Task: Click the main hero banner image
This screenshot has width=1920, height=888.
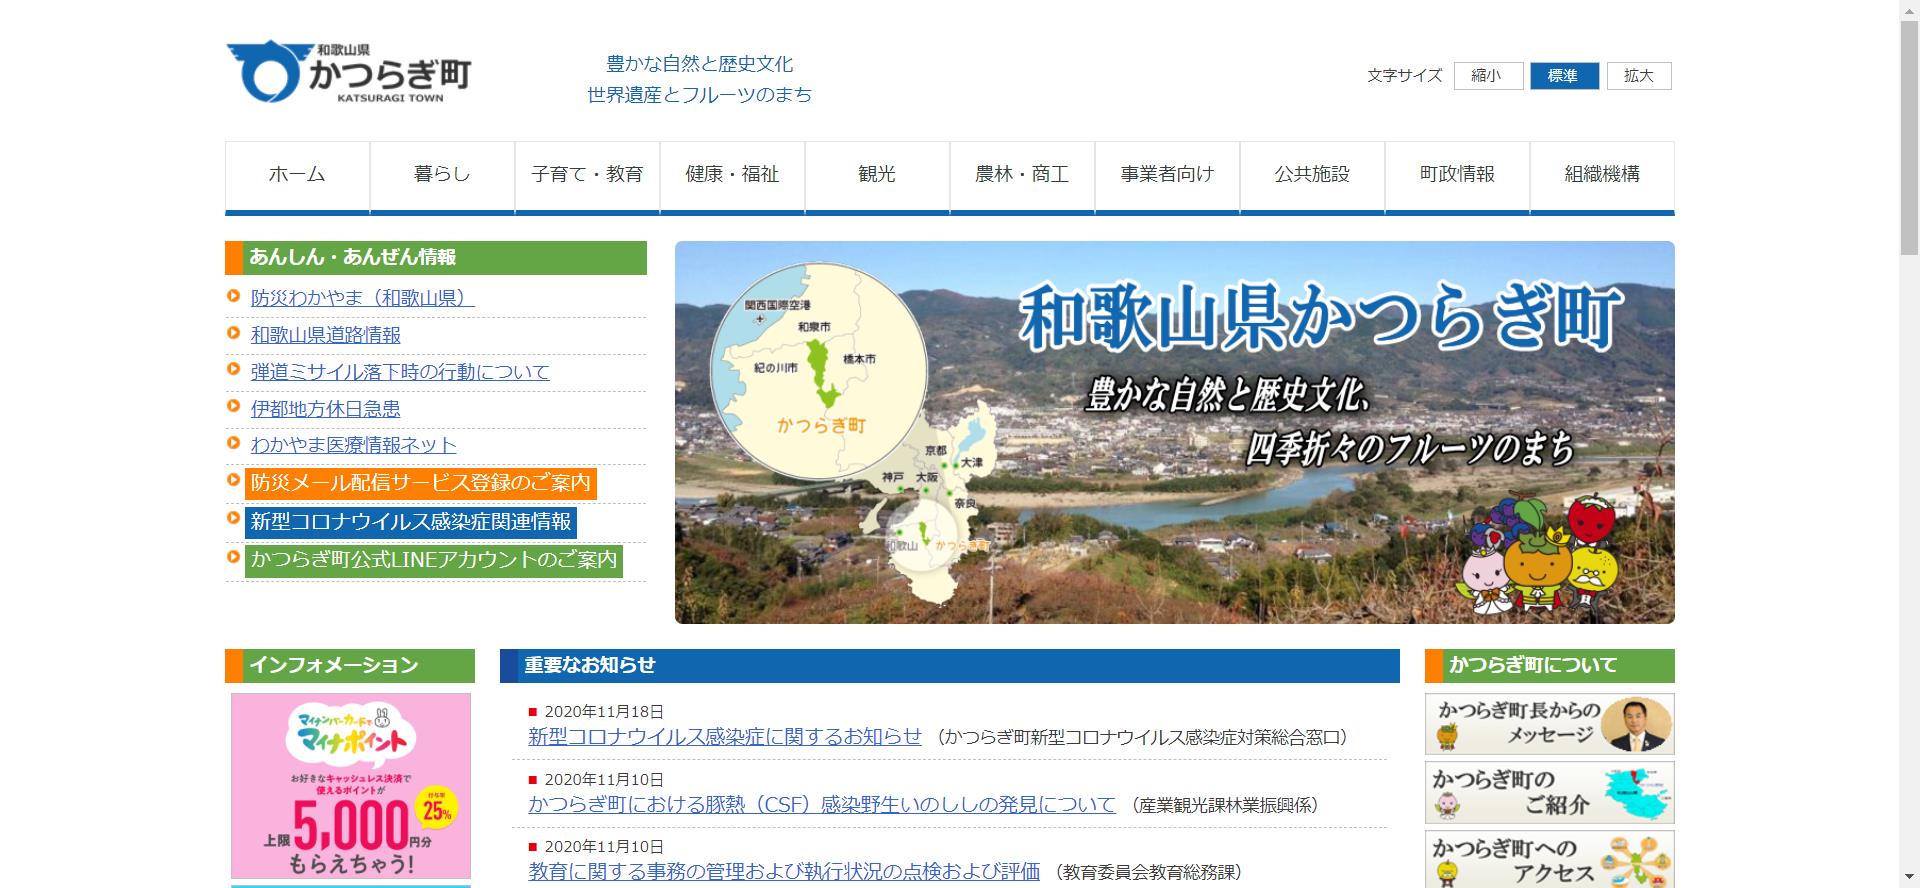Action: point(1174,432)
